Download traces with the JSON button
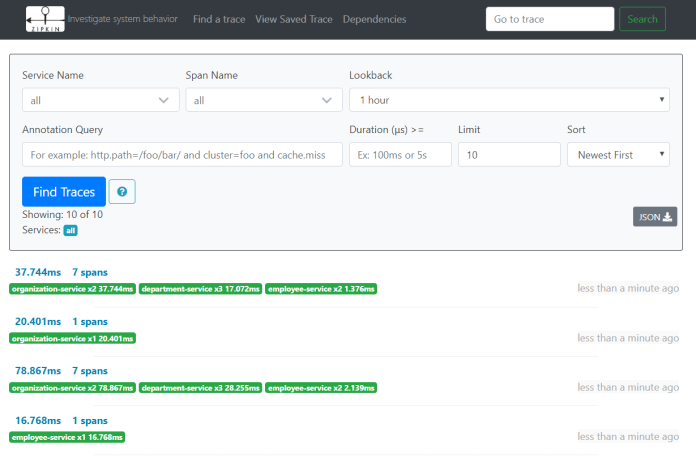The width and height of the screenshot is (696, 462). click(x=654, y=217)
